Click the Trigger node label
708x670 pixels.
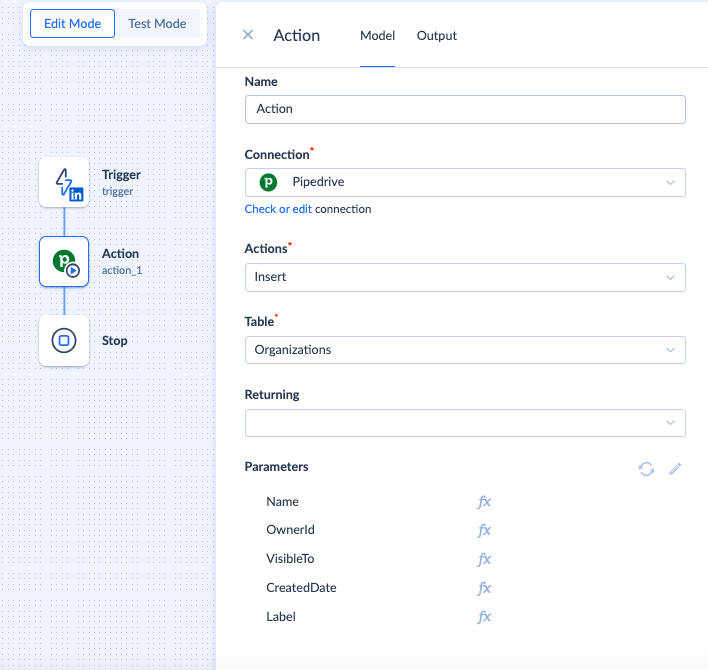coord(121,175)
